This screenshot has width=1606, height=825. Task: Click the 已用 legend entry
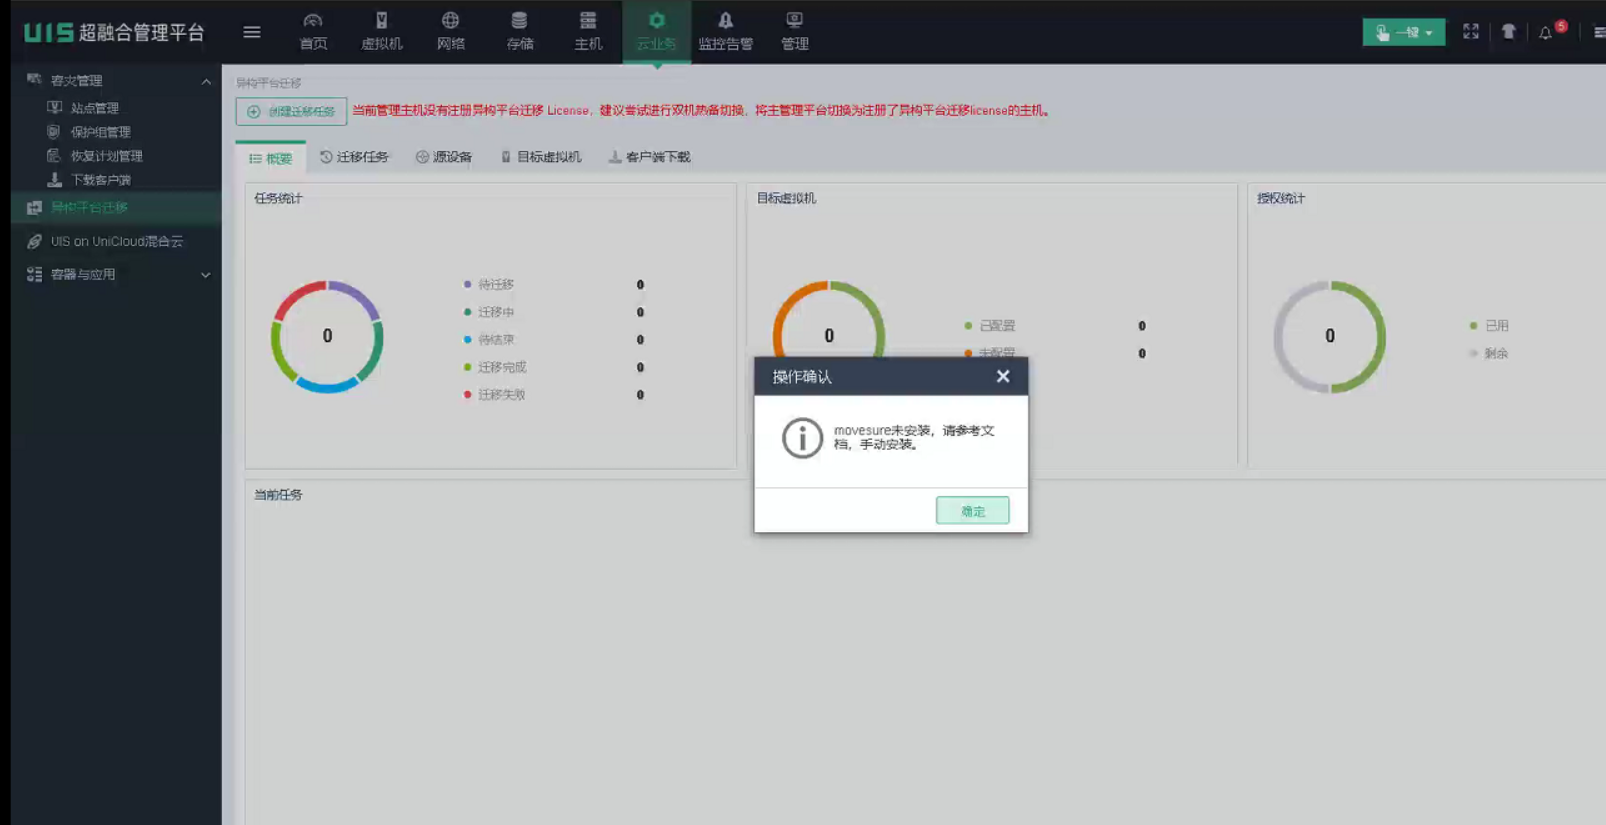click(1489, 326)
